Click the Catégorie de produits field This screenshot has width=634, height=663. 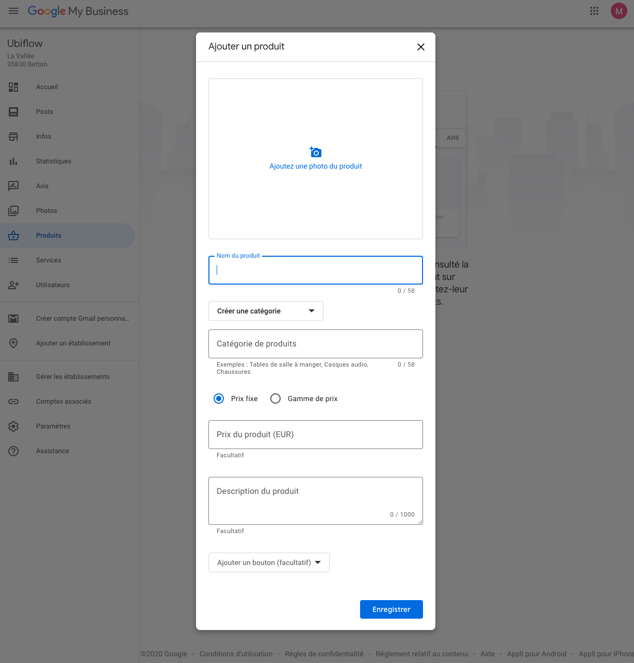click(316, 344)
